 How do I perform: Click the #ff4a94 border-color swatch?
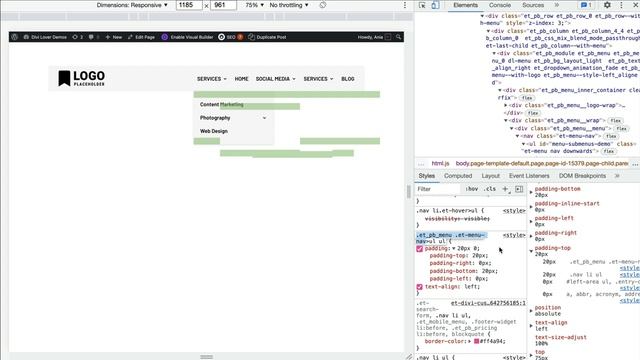coord(476,341)
